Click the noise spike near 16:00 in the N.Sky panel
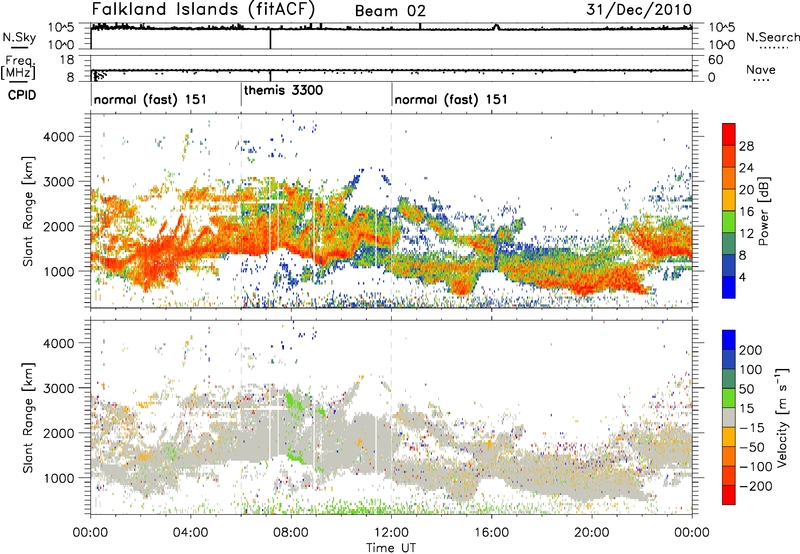 (x=496, y=27)
